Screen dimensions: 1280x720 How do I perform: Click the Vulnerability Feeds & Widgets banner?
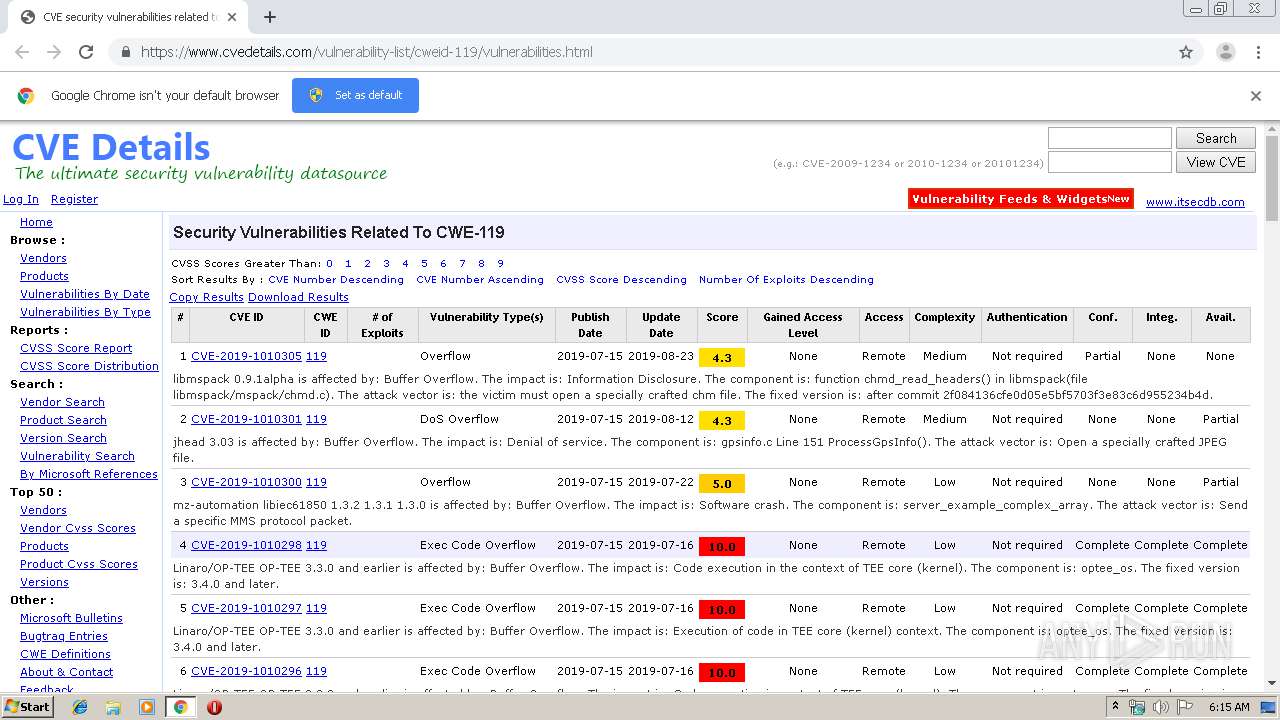[x=1021, y=199]
